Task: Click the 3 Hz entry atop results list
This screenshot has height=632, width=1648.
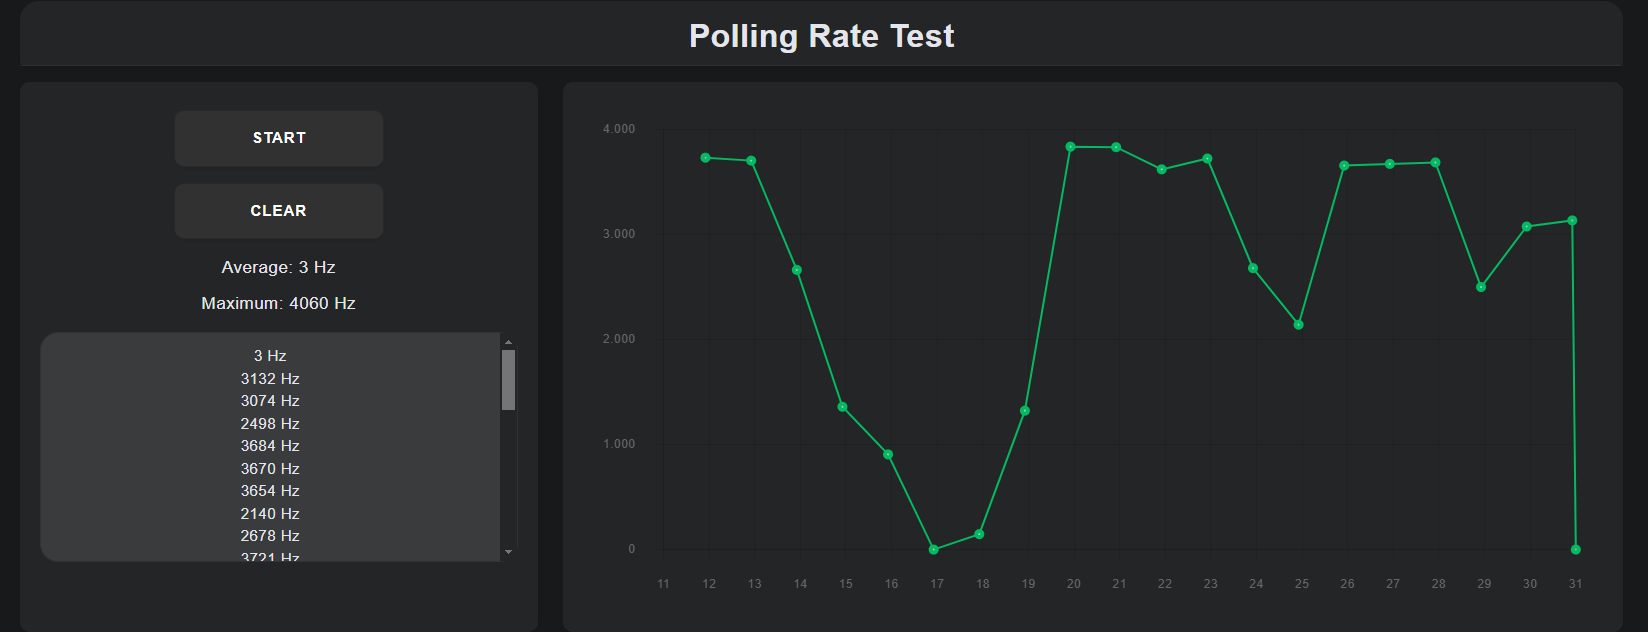Action: tap(270, 356)
